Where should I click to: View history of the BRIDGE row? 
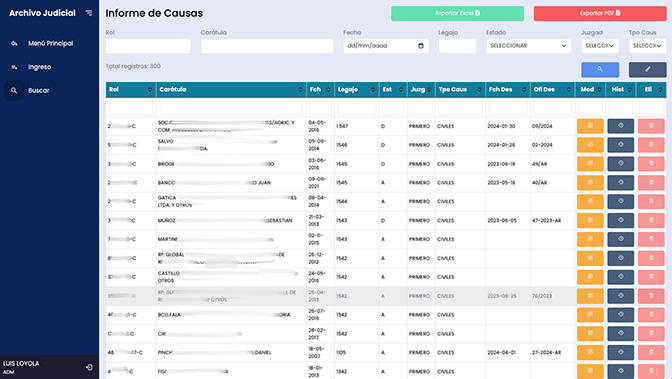[x=621, y=164]
